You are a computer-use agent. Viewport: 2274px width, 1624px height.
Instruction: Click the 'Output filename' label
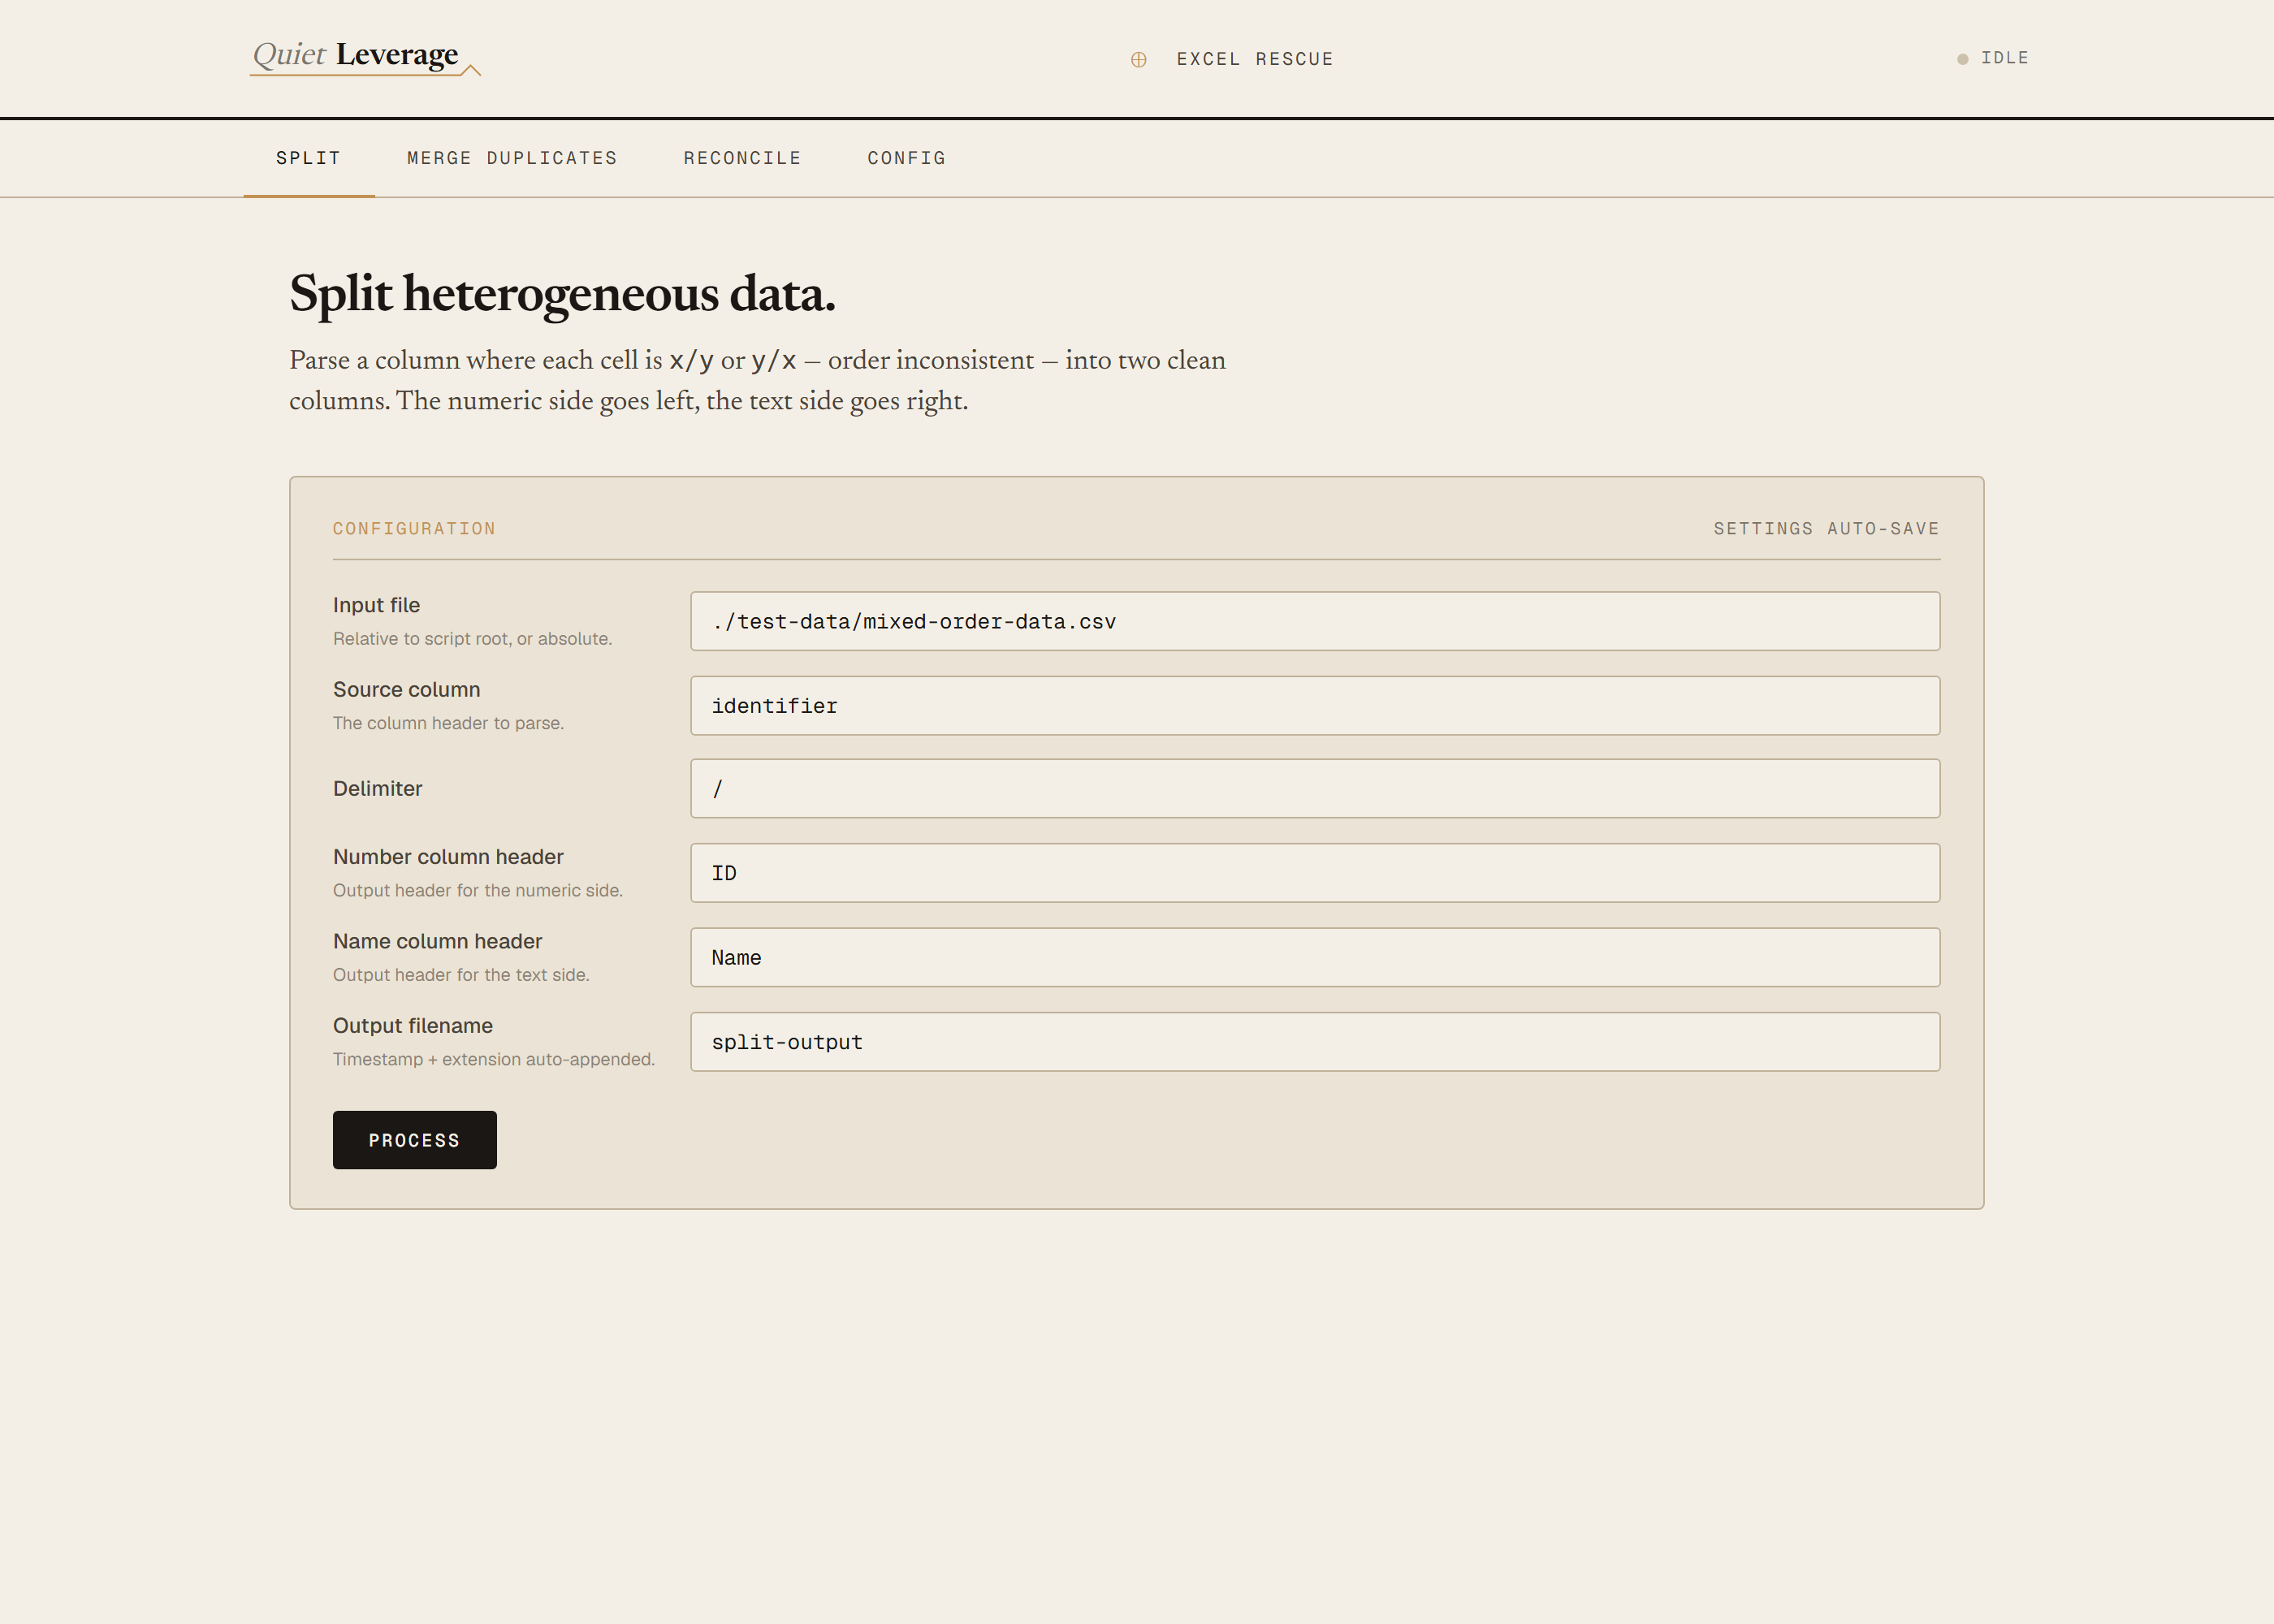pyautogui.click(x=412, y=1026)
